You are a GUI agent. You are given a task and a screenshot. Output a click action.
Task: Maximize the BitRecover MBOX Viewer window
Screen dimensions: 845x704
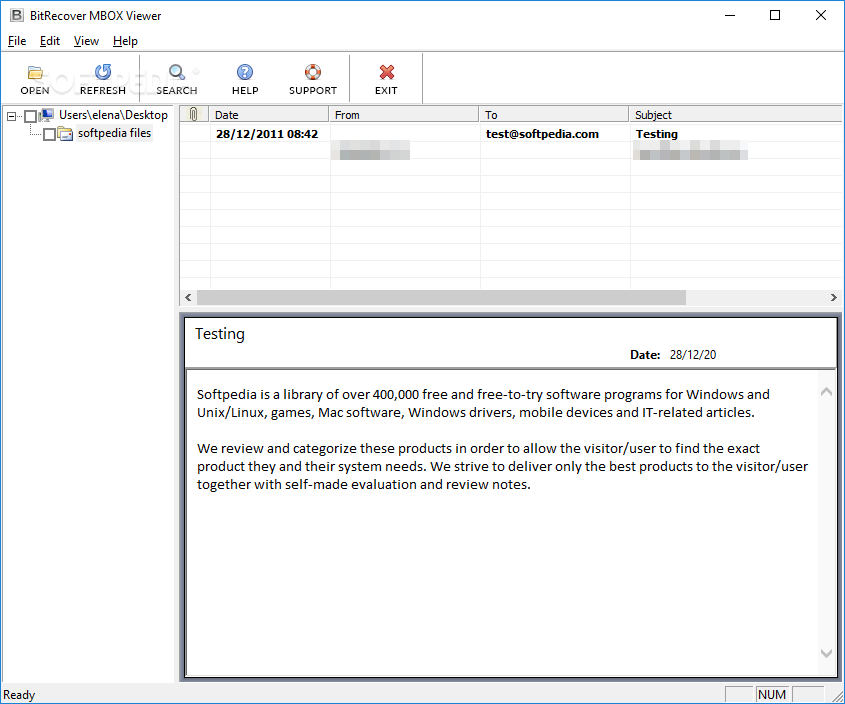(x=774, y=15)
